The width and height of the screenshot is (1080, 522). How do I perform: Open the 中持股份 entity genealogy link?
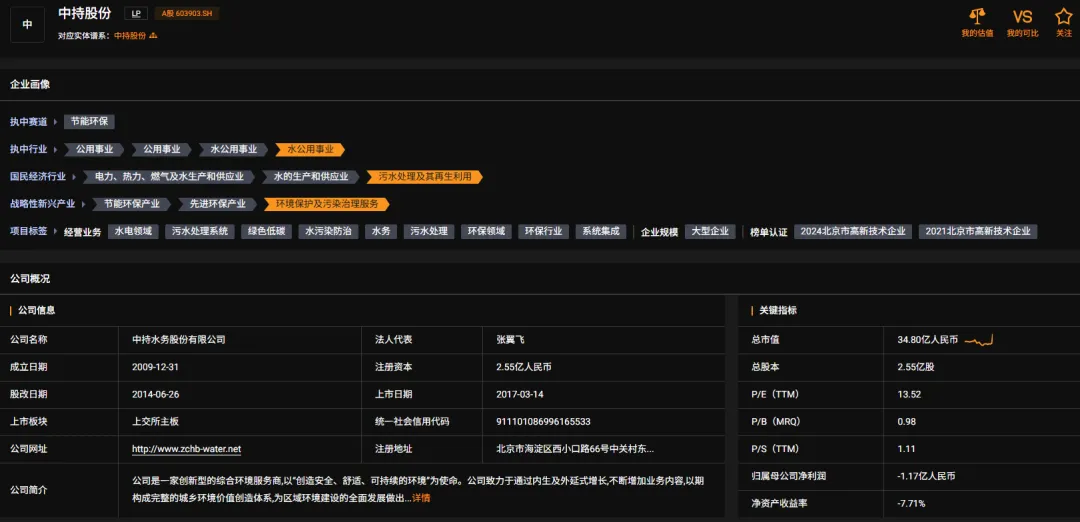(x=130, y=35)
